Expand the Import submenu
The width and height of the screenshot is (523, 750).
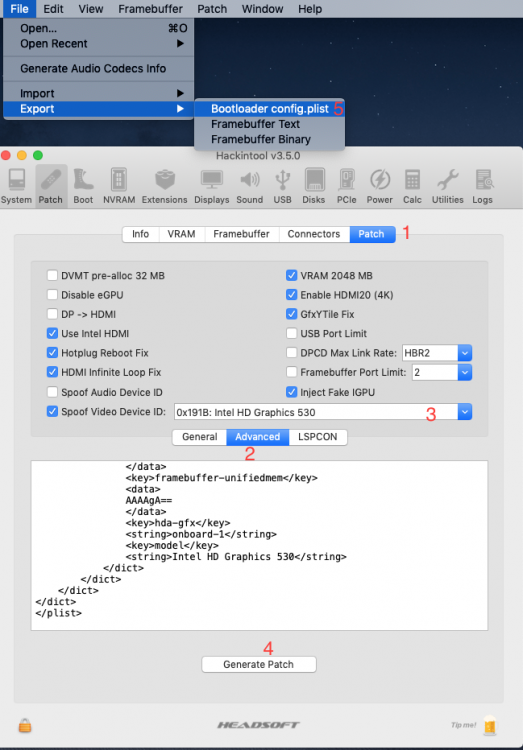point(99,93)
